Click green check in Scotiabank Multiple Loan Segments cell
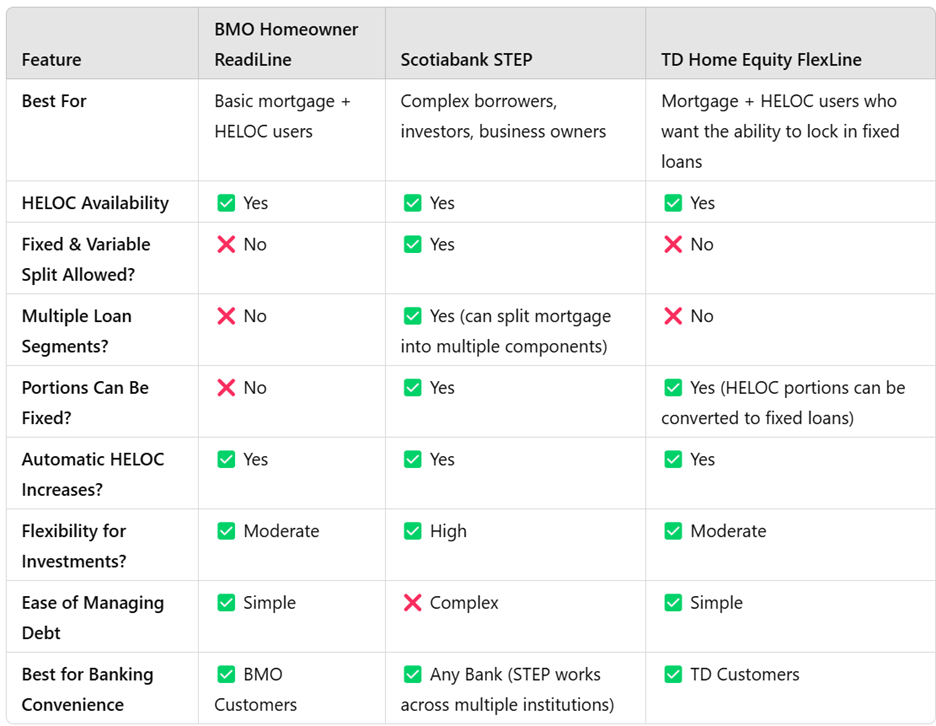Viewport: 936px width, 726px height. [412, 316]
